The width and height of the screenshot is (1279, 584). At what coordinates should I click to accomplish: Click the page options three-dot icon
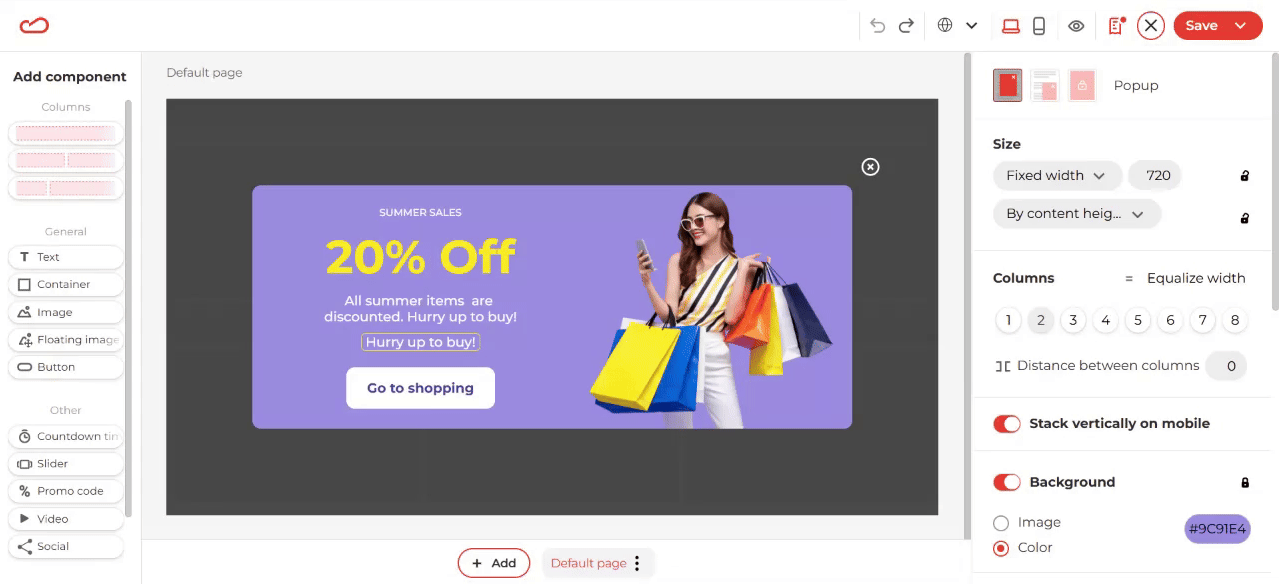(637, 563)
